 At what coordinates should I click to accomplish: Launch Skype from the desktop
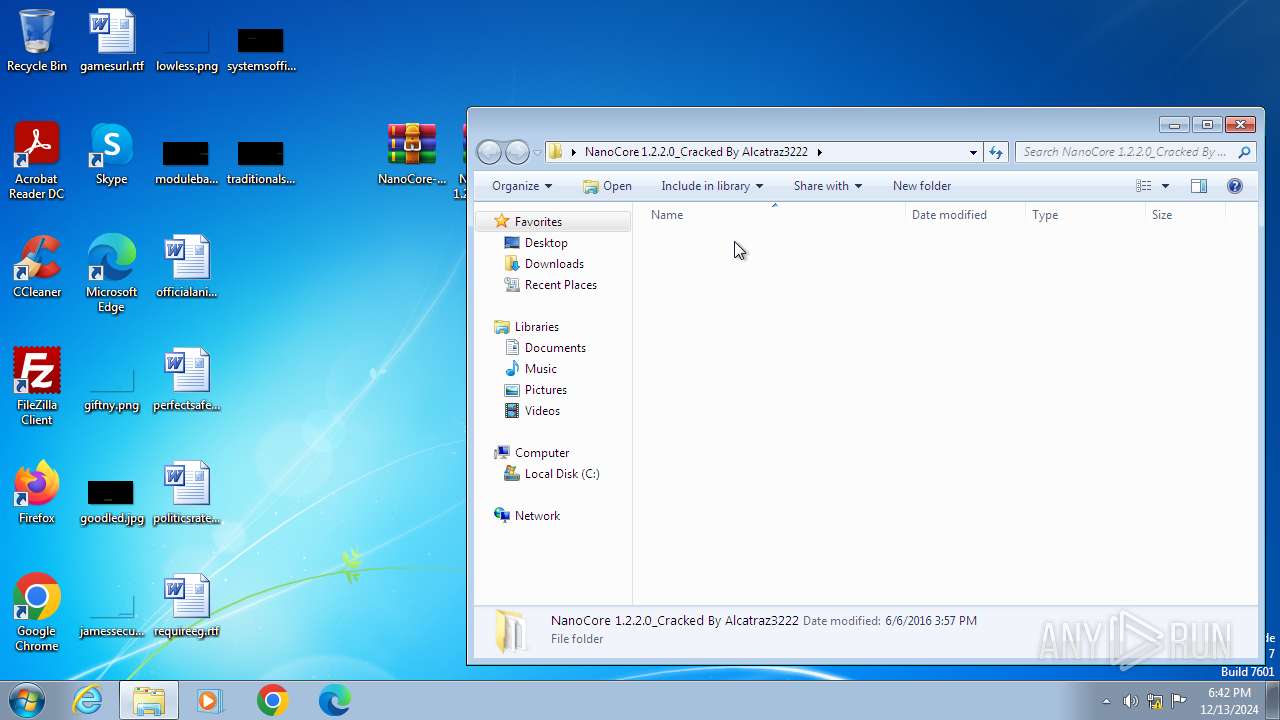(x=112, y=154)
